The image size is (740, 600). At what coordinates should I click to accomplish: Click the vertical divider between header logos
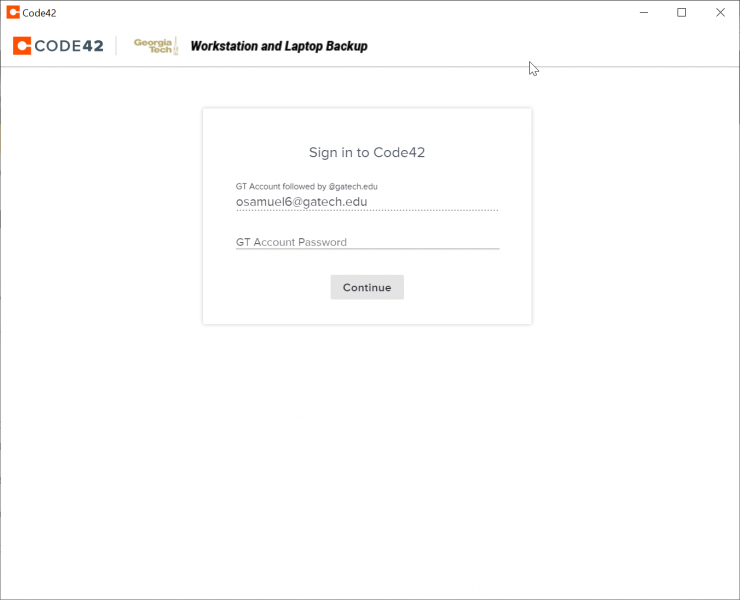[117, 46]
